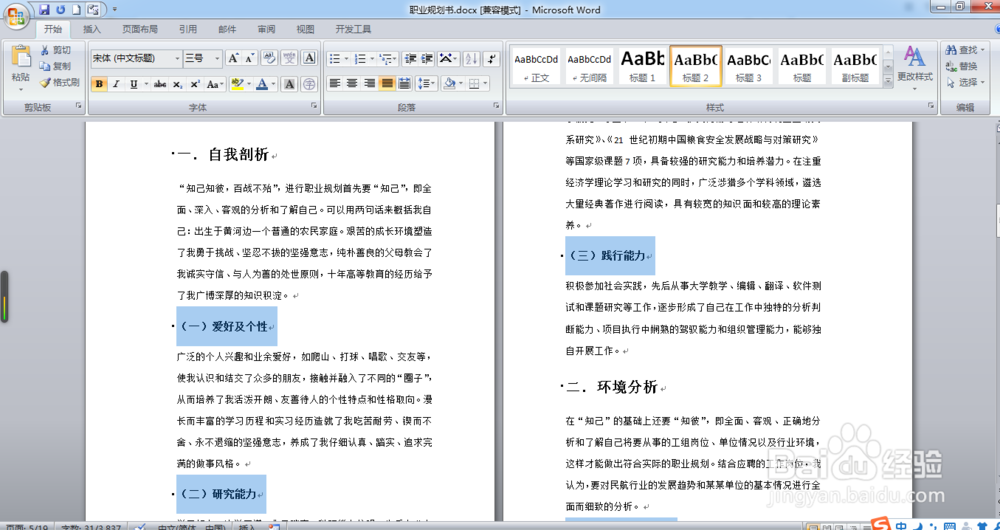The image size is (1000, 530).
Task: Toggle justify alignment
Action: [x=386, y=84]
